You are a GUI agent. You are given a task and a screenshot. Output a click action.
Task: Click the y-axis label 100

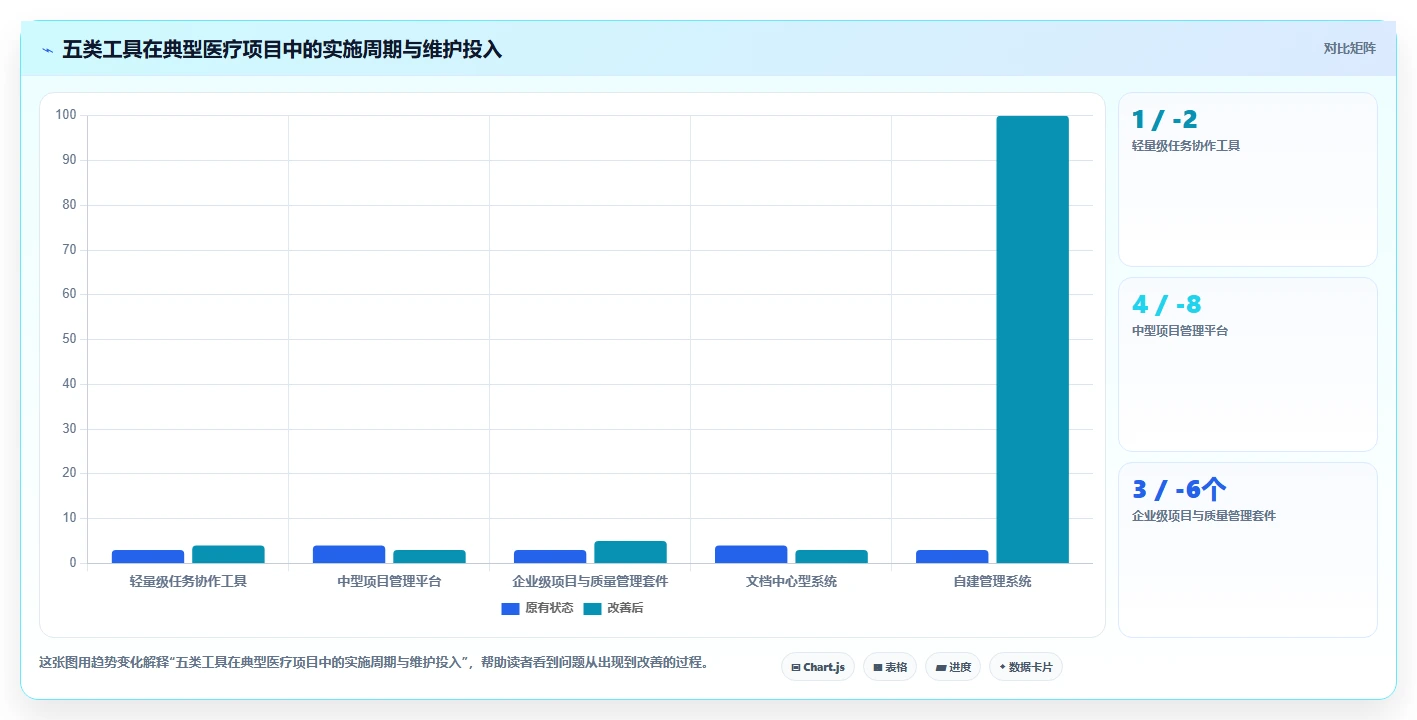point(66,115)
